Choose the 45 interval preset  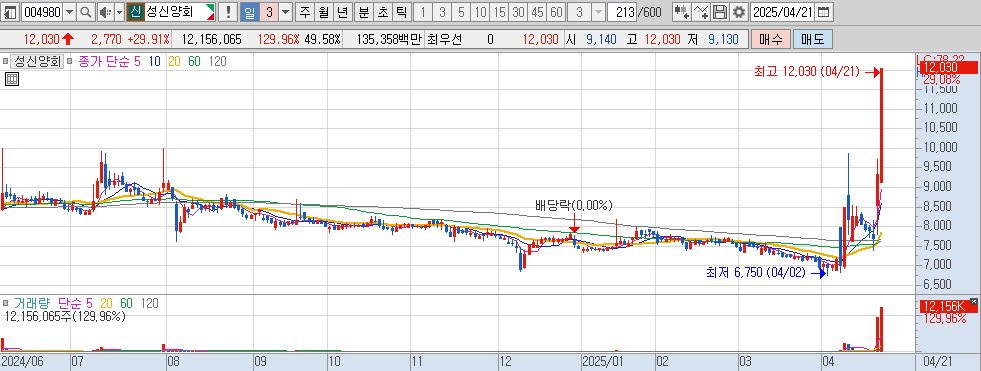point(537,12)
